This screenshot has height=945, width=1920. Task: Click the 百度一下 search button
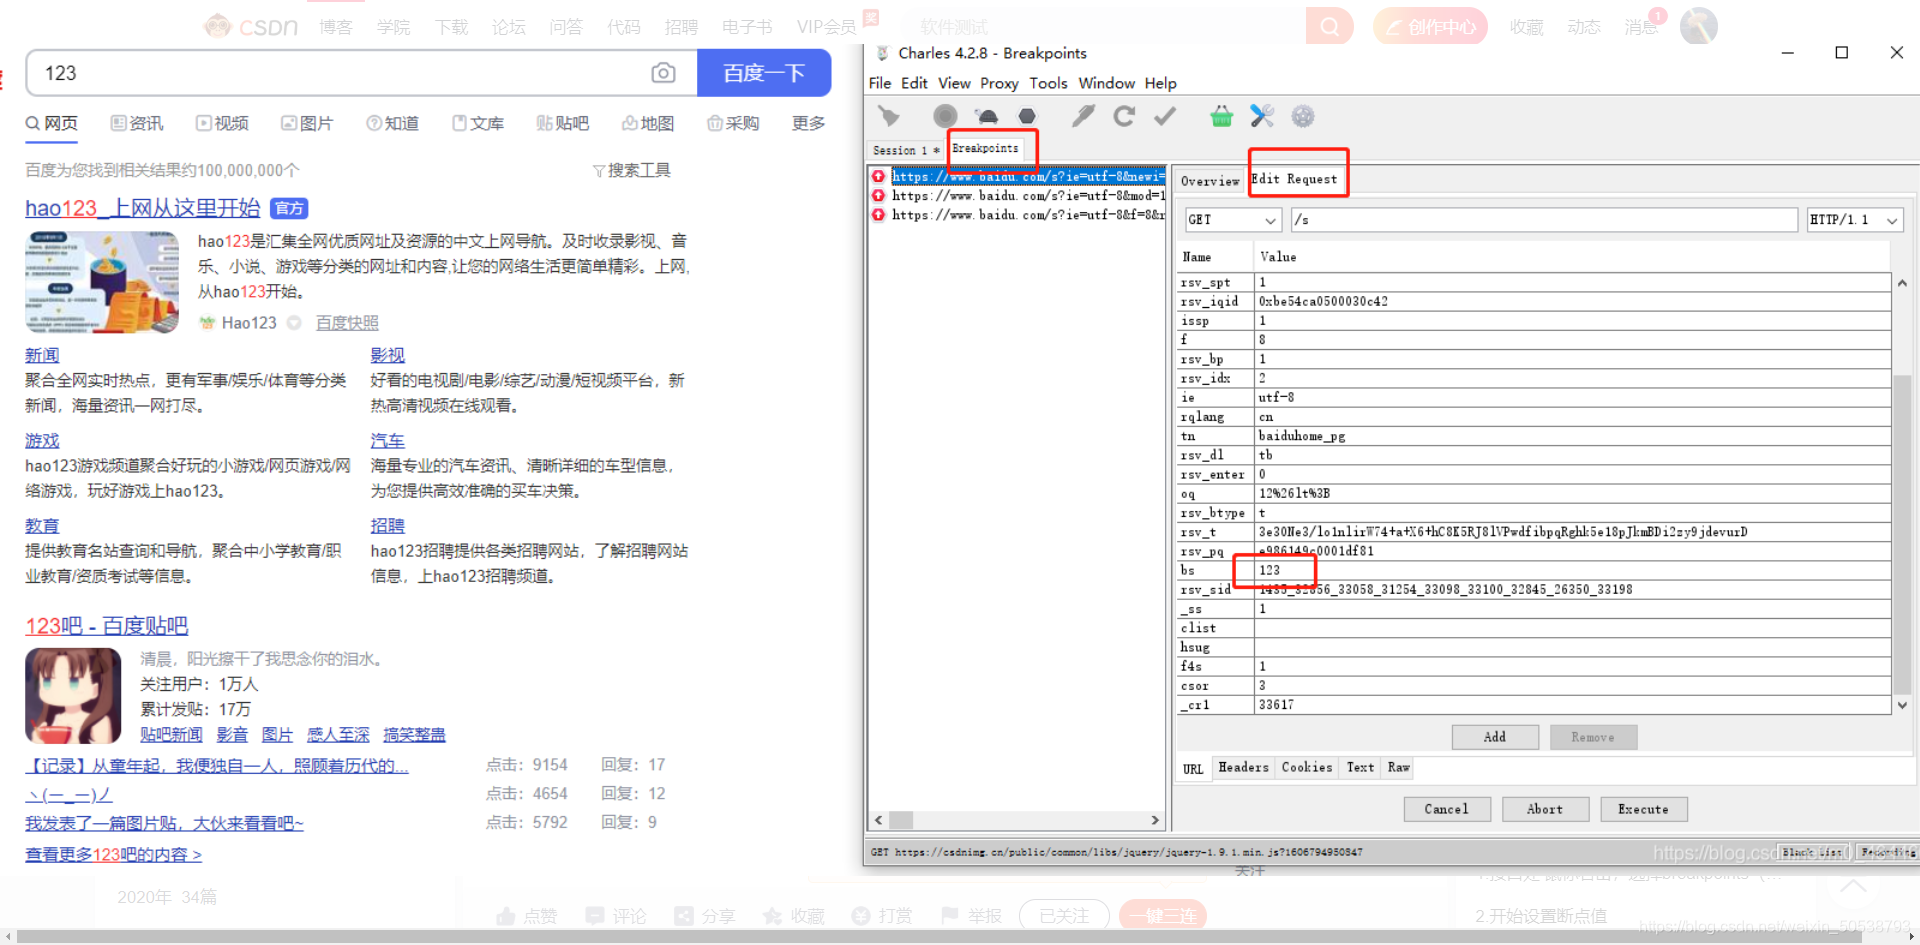pos(764,73)
